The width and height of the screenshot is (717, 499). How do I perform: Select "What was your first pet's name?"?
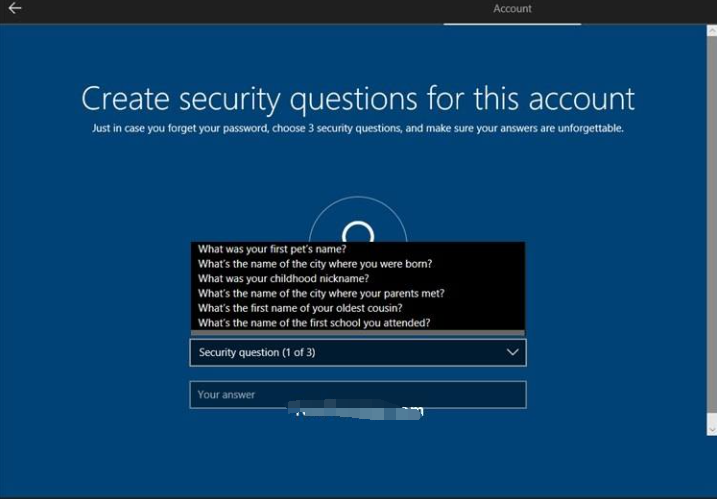[273, 249]
